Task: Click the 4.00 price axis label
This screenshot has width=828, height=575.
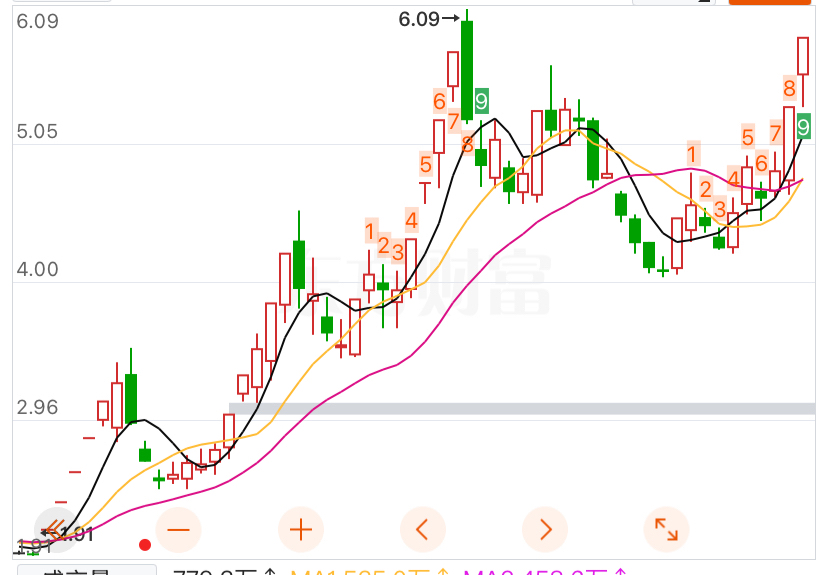Action: point(37,269)
